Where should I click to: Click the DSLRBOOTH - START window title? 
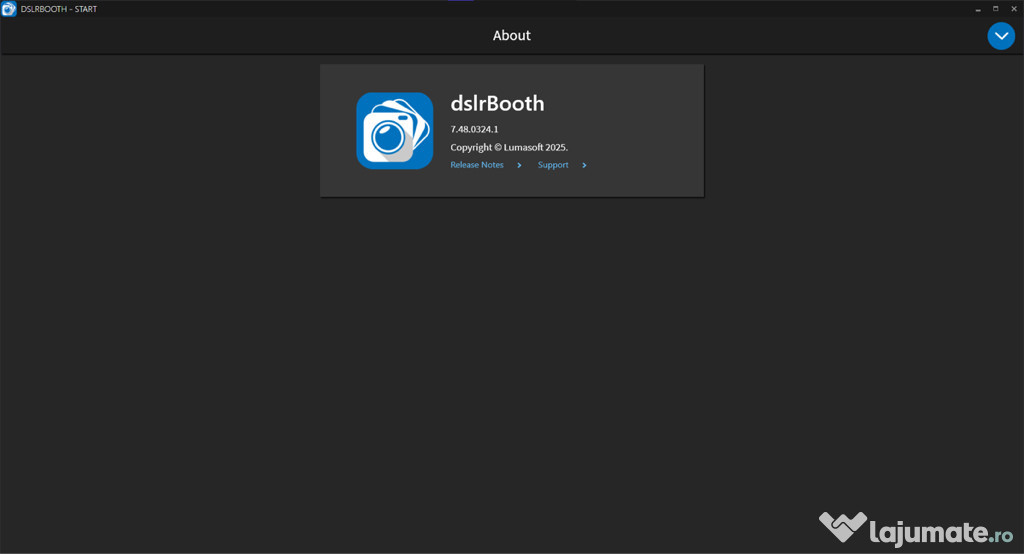[x=59, y=9]
